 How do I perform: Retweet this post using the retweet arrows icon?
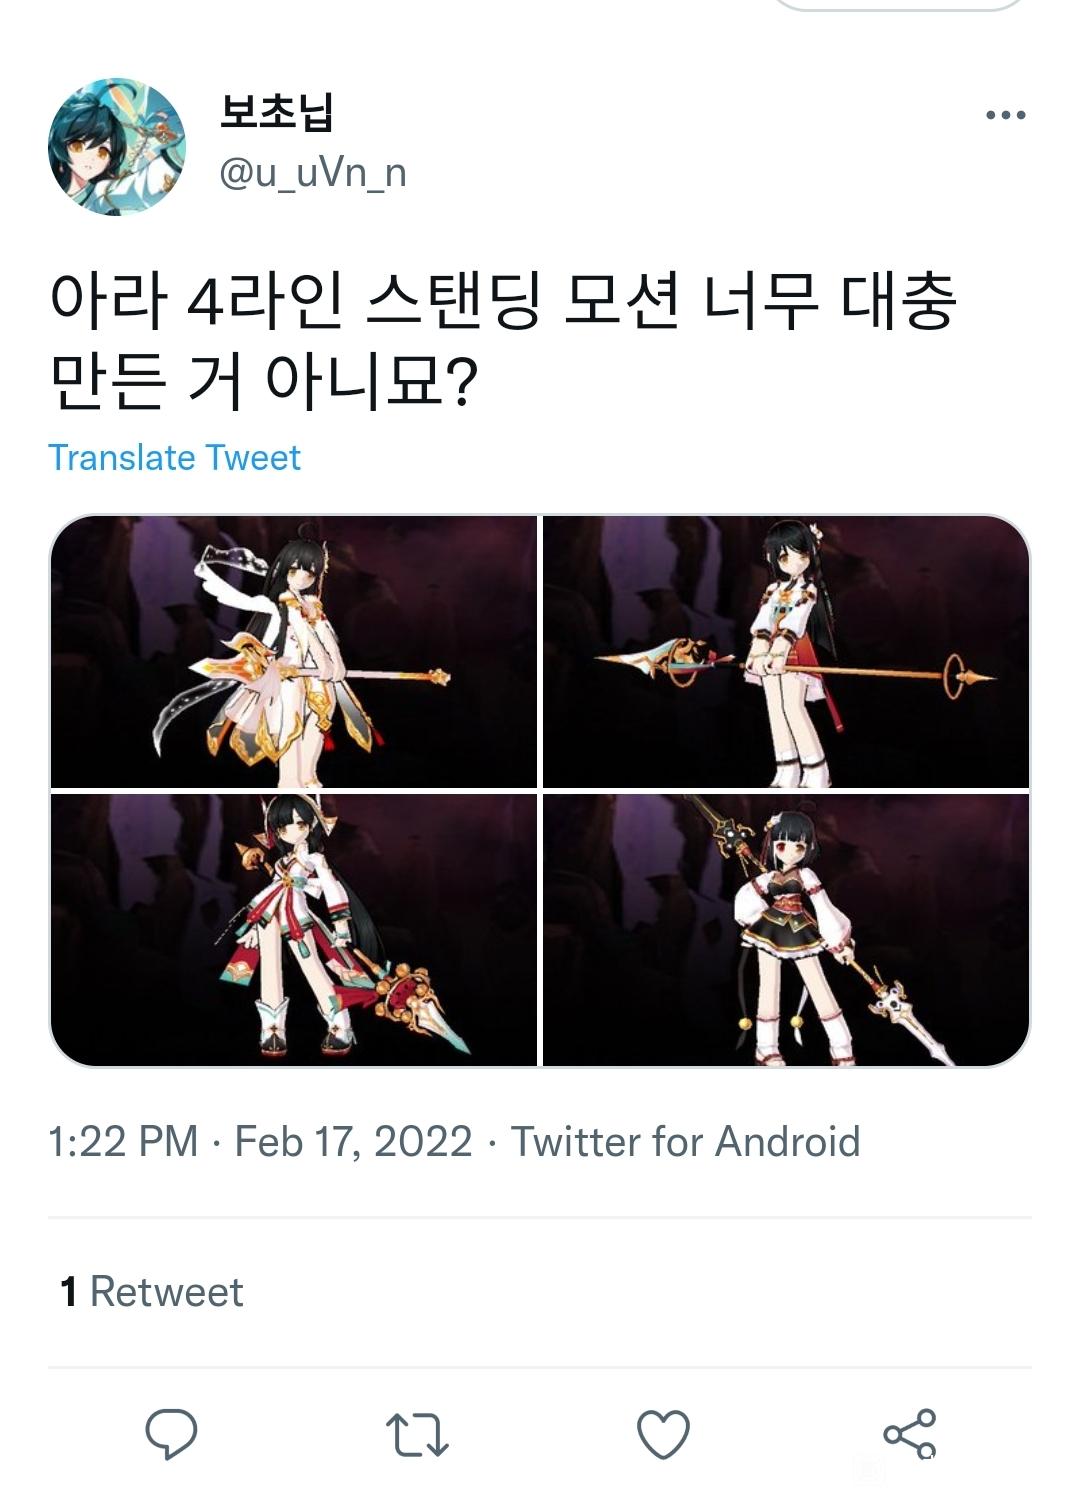[417, 1435]
